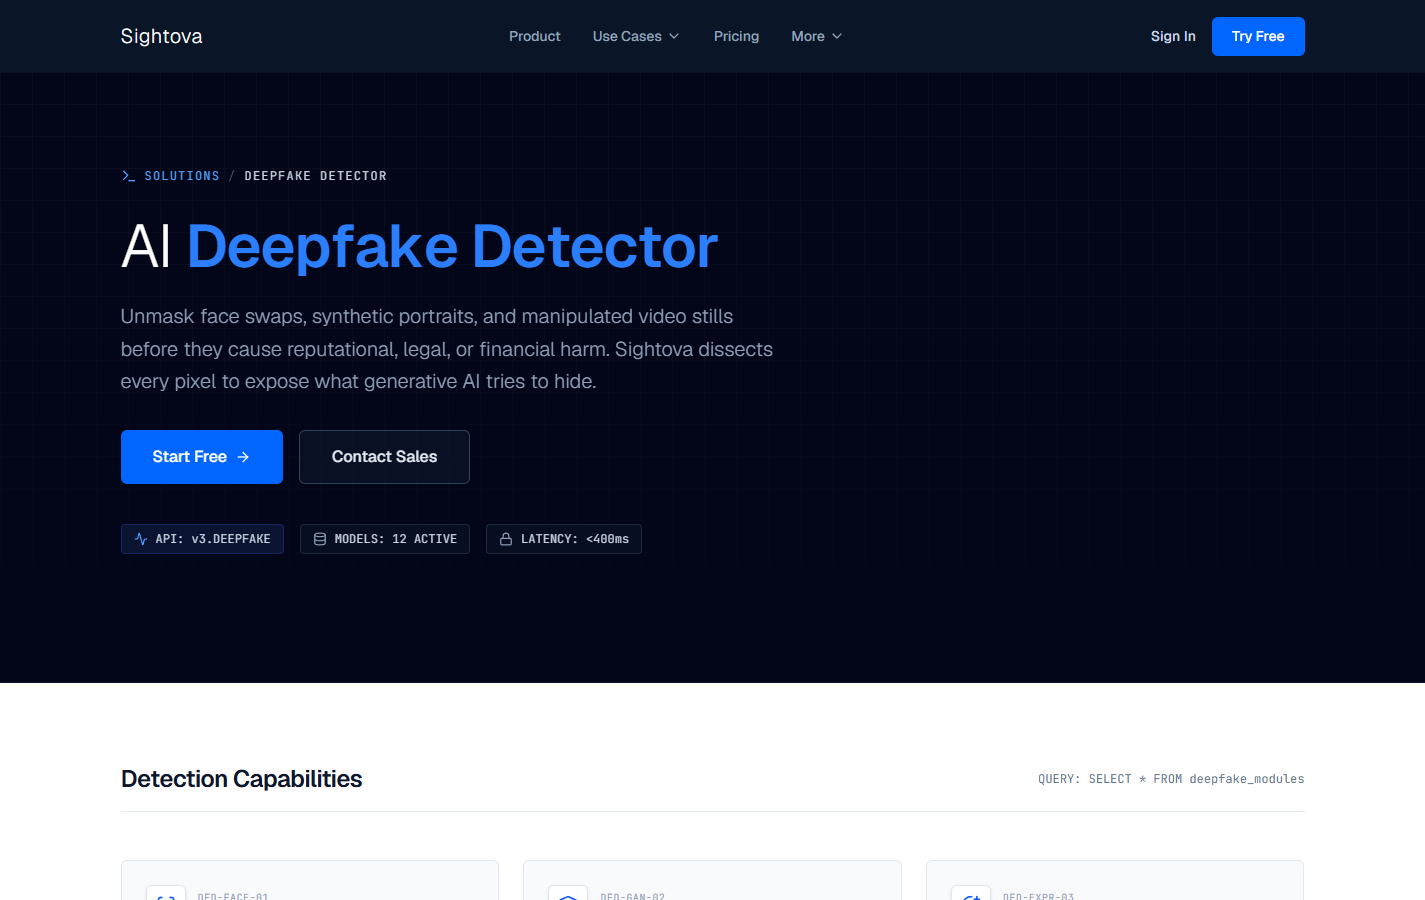The image size is (1425, 900).
Task: Expand the Use Cases dropdown
Action: [636, 36]
